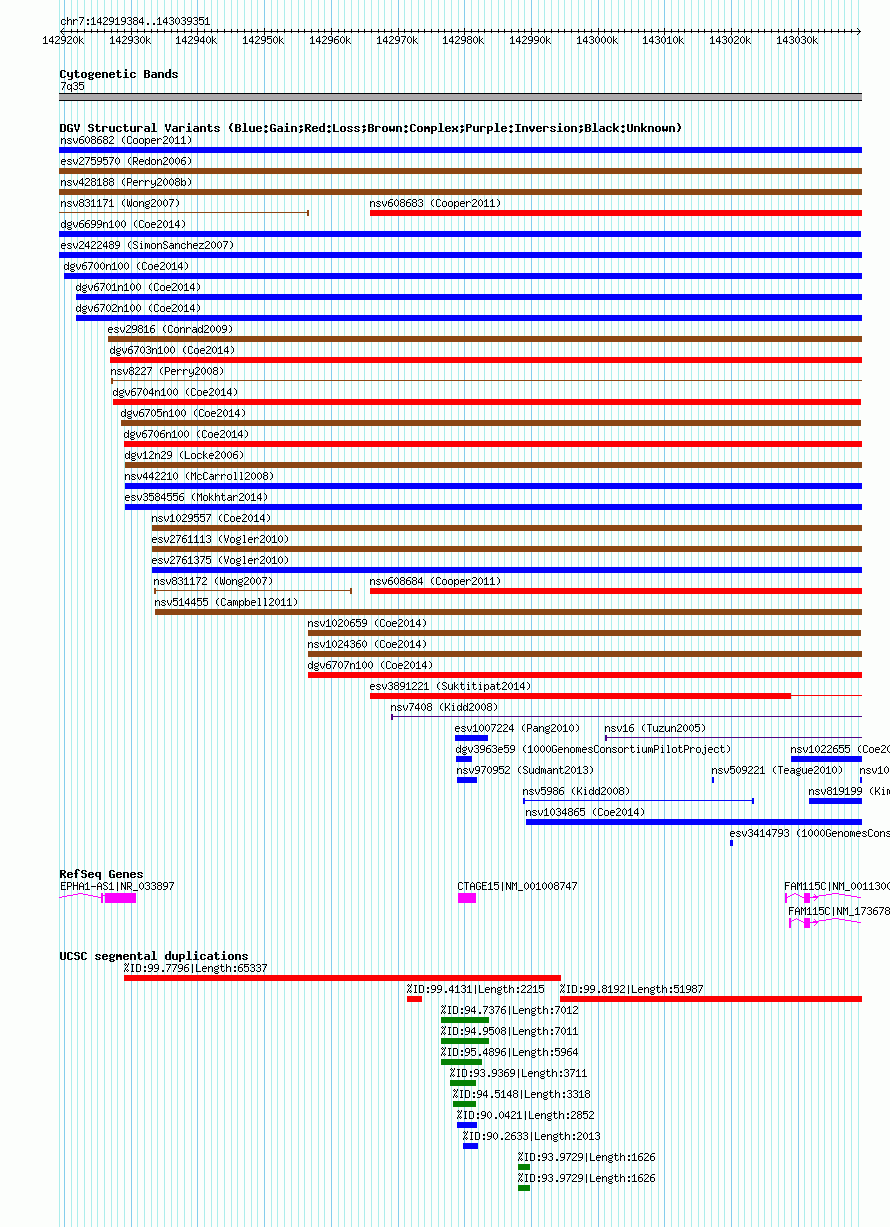Open variant nsv5986 (Kidd2008) label
The width and height of the screenshot is (890, 1227).
click(577, 791)
